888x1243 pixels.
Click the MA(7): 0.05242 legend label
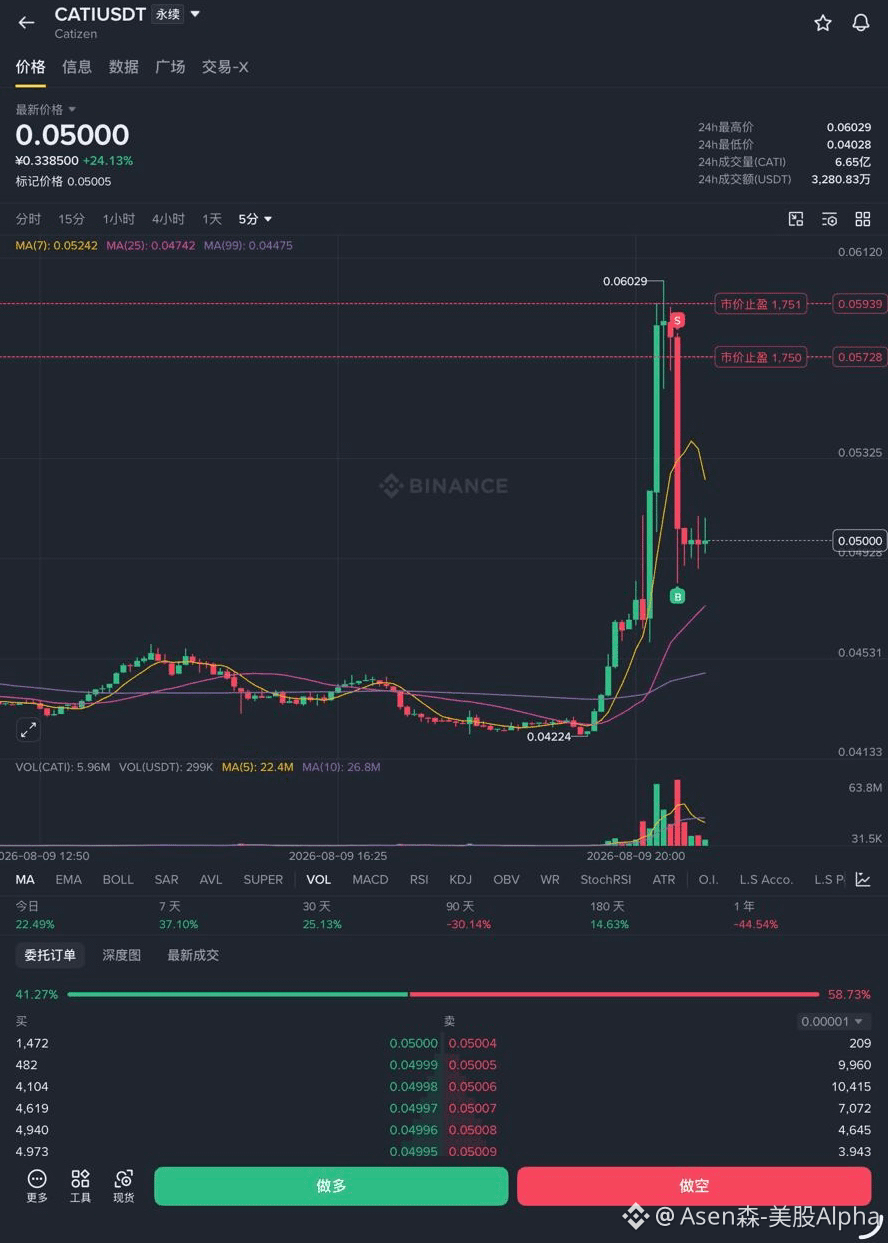pyautogui.click(x=56, y=245)
